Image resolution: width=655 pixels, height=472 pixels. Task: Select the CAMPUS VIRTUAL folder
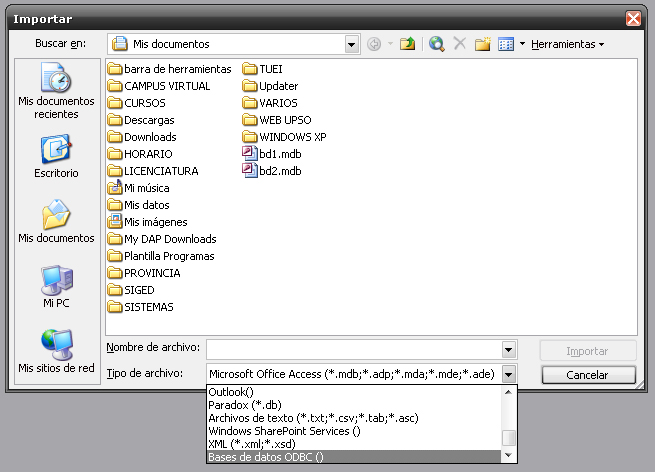[159, 86]
